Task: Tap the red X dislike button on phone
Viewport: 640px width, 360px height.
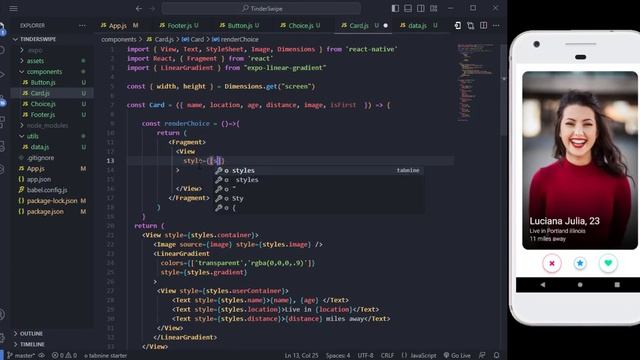Action: pyautogui.click(x=552, y=263)
